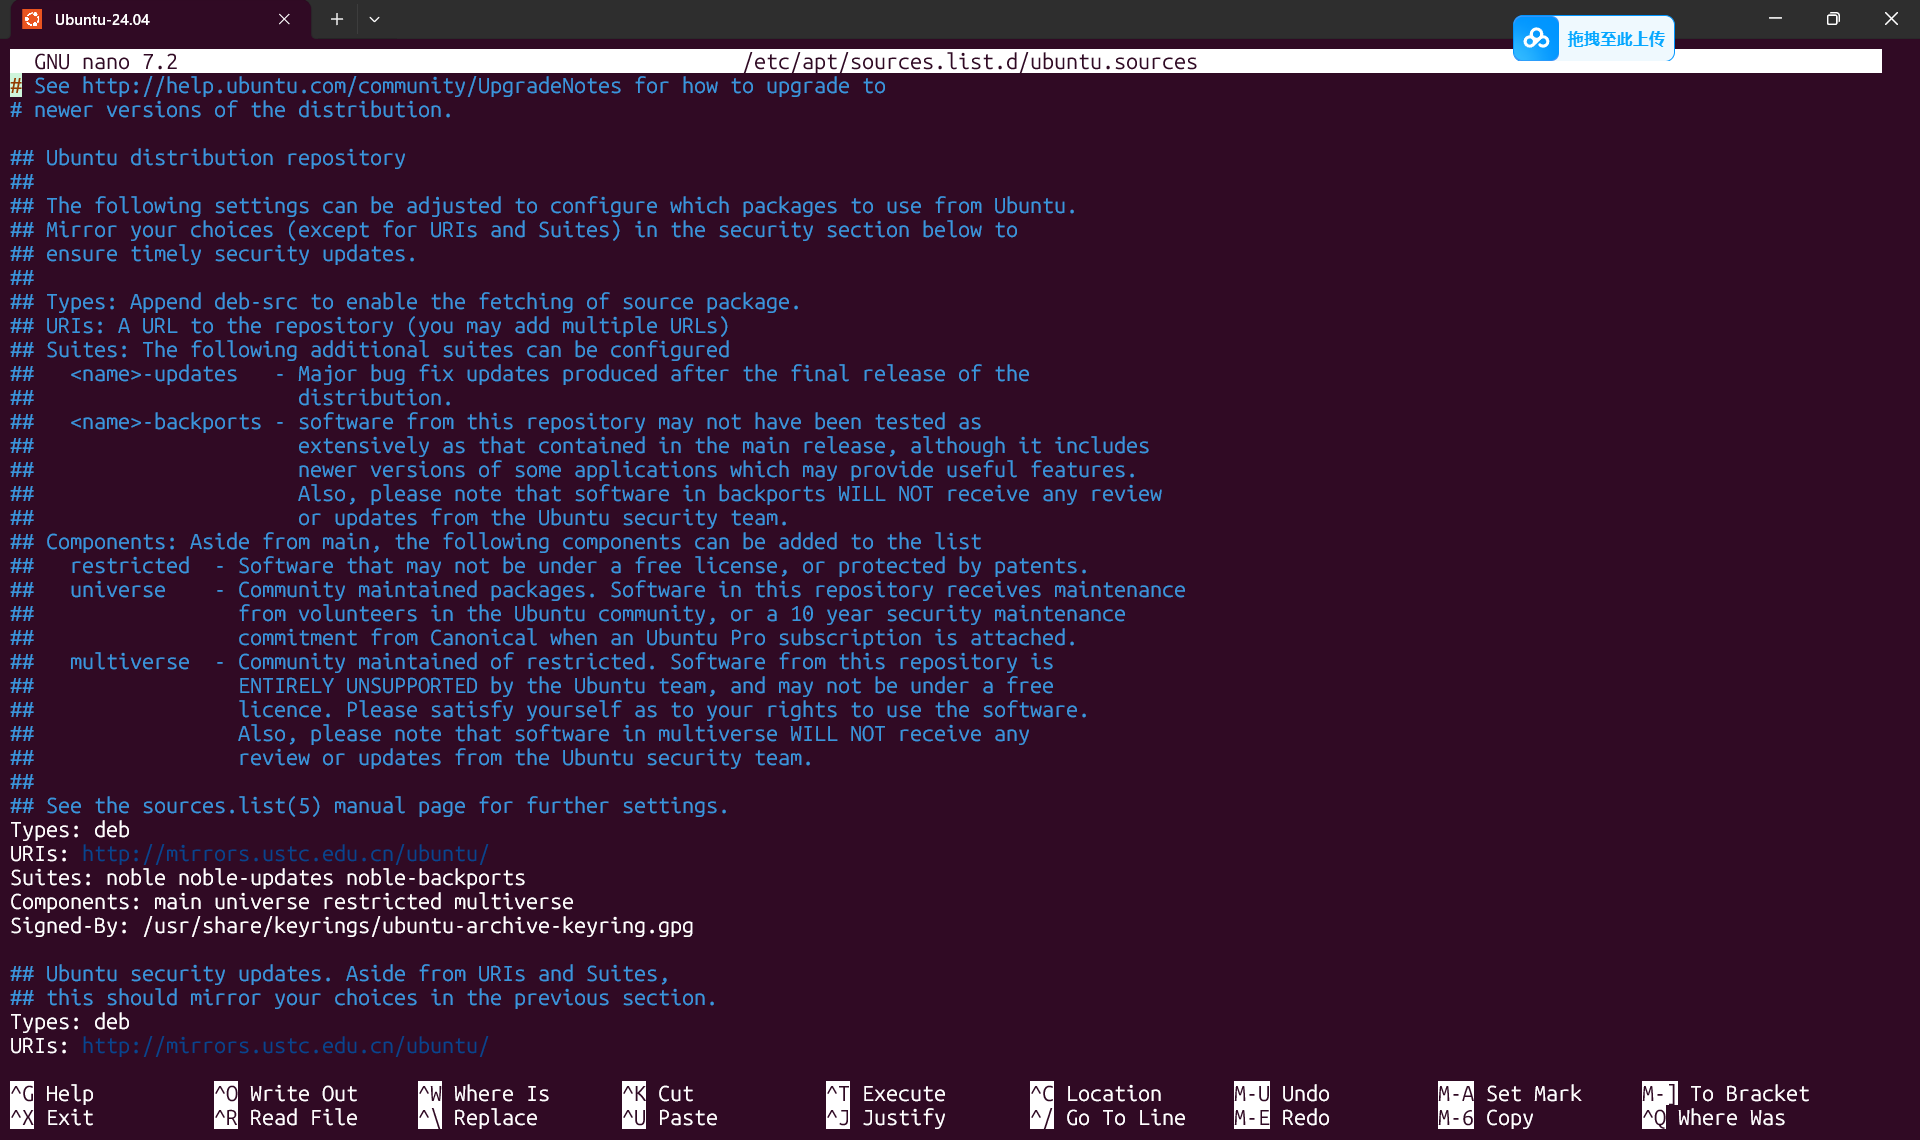
Task: Click the 'See the sources.list(5) manual page' line
Action: pyautogui.click(x=370, y=806)
